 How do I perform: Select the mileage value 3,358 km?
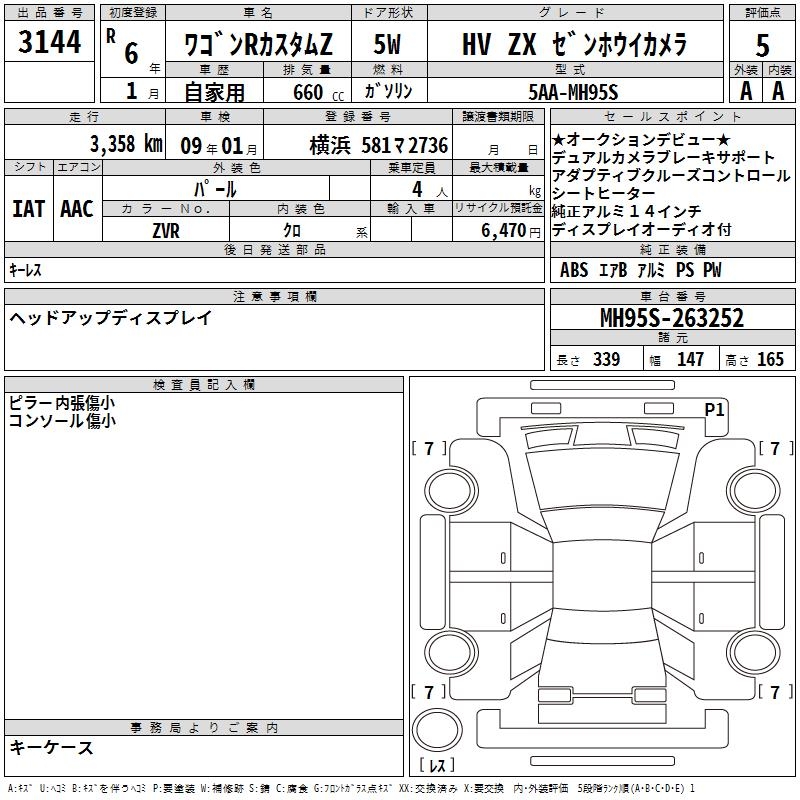[125, 143]
